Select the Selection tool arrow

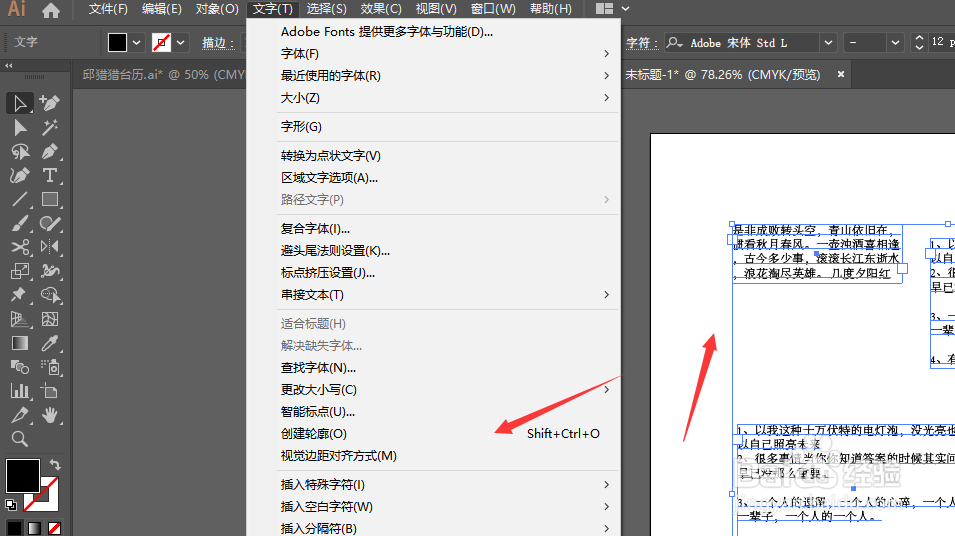[19, 104]
